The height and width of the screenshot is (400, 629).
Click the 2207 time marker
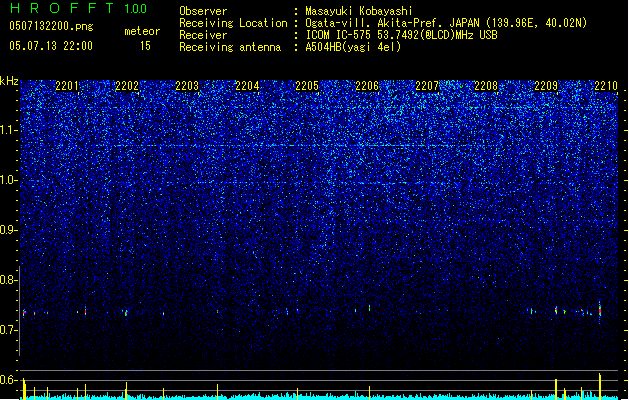(x=427, y=86)
